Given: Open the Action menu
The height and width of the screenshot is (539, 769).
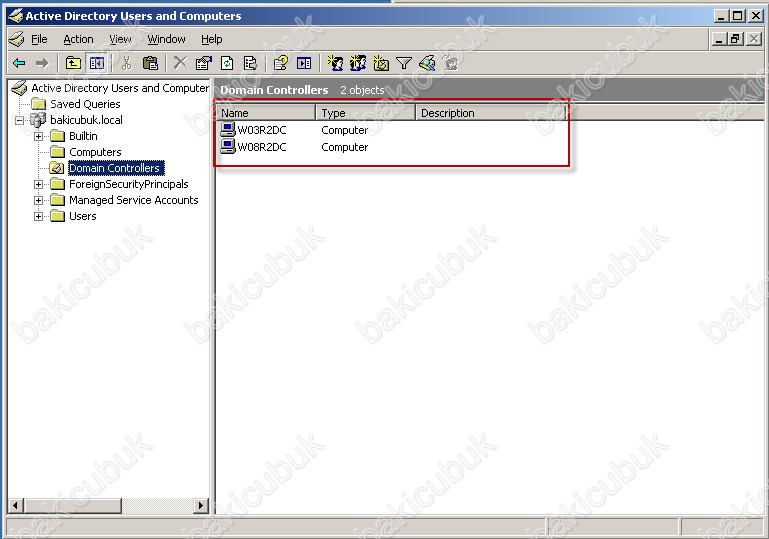Looking at the screenshot, I should (x=78, y=39).
